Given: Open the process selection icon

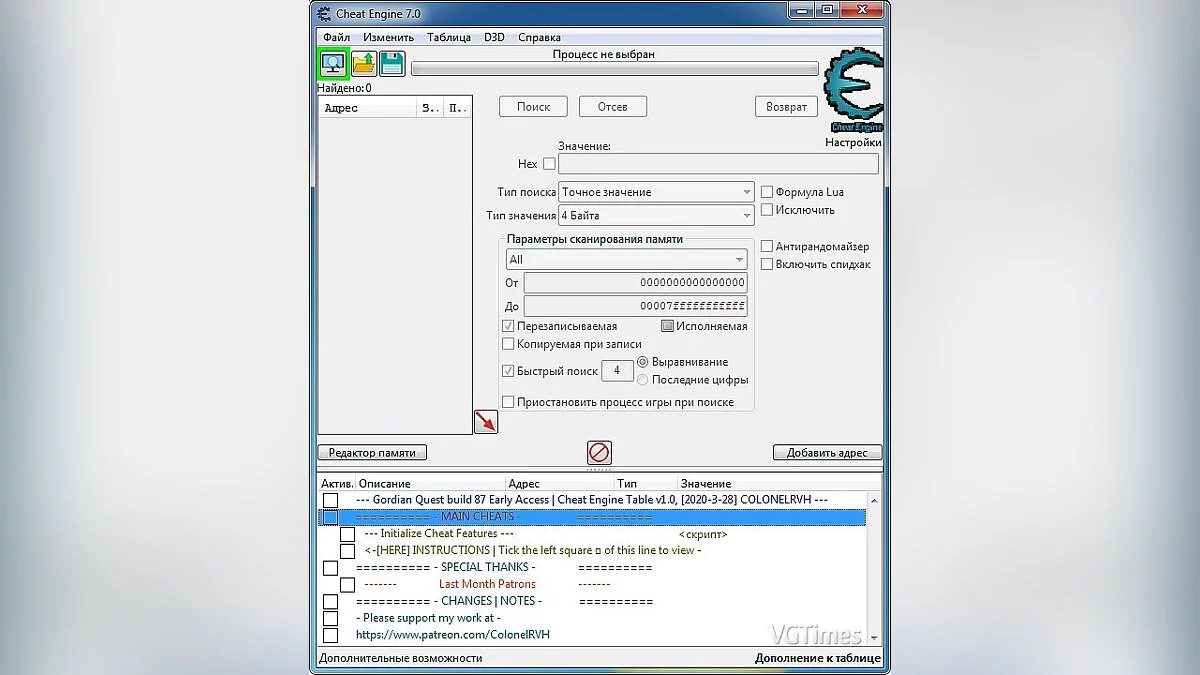Looking at the screenshot, I should tap(333, 64).
